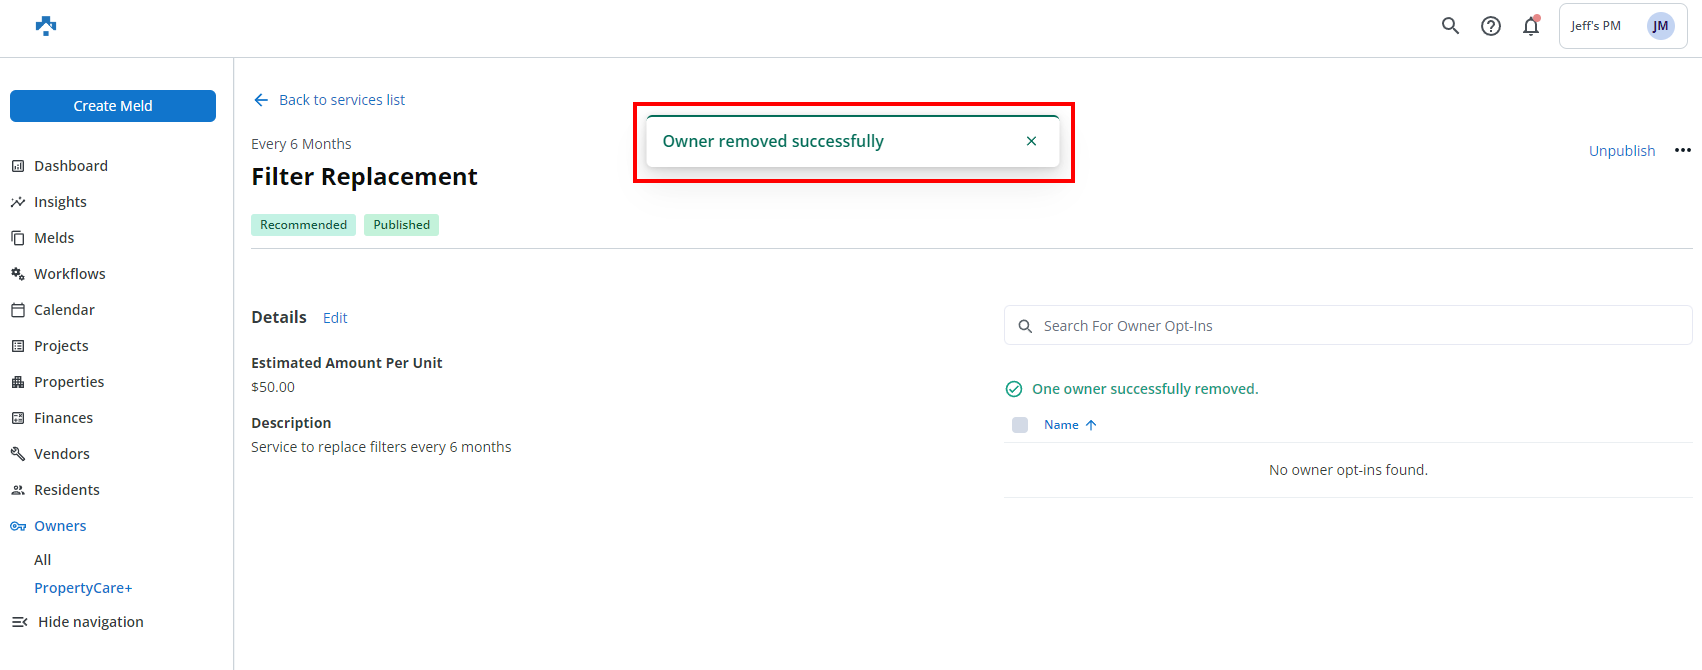Open Dashboard from the sidebar
Viewport: 1702px width, 670px height.
coord(70,166)
